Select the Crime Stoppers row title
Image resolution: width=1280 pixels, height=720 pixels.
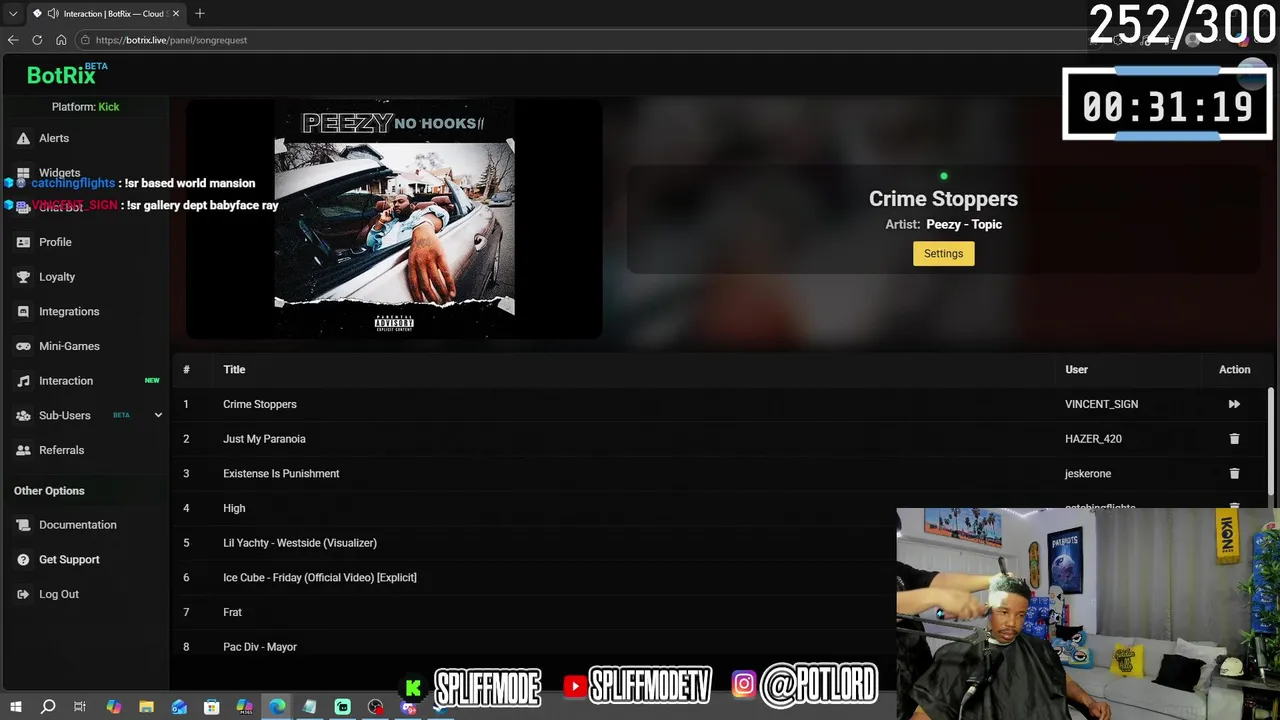(x=260, y=404)
